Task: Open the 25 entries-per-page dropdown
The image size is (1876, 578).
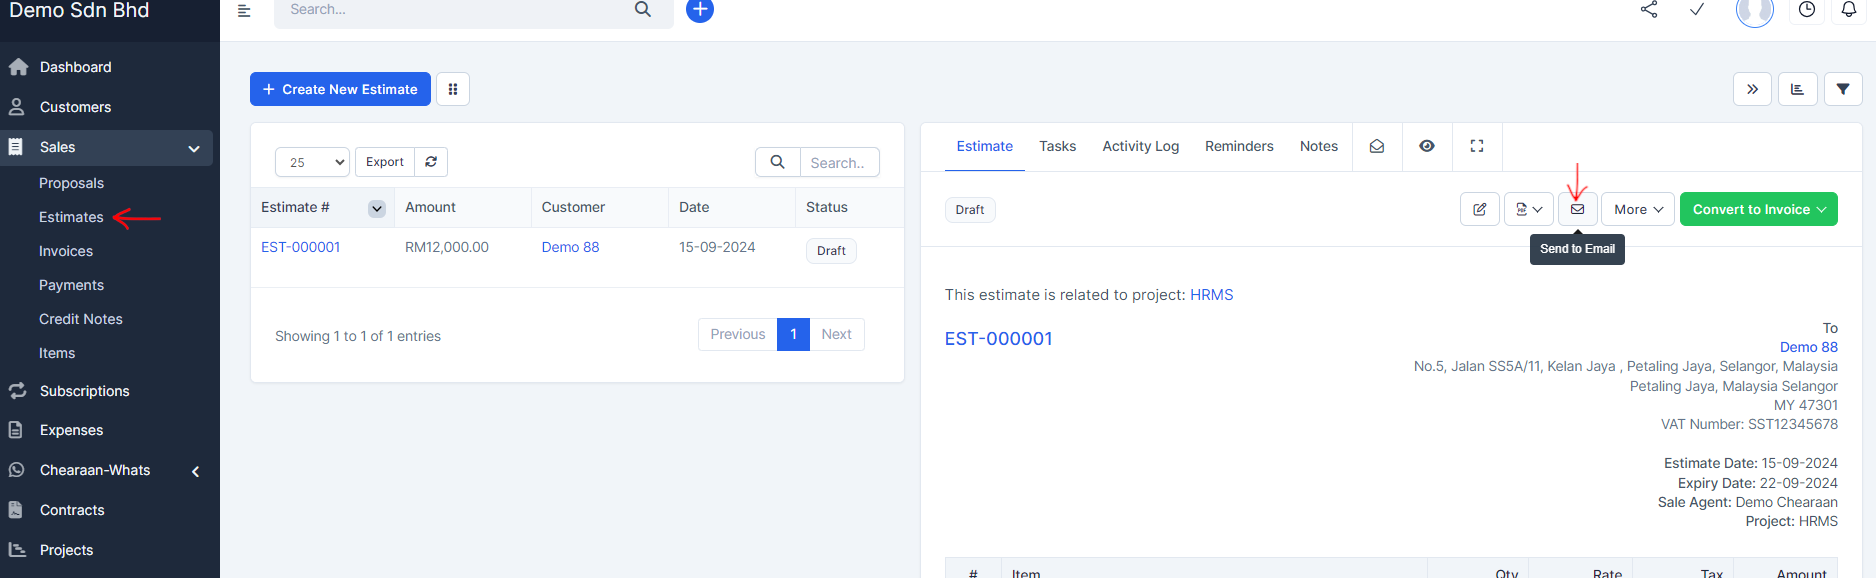Action: pos(312,162)
